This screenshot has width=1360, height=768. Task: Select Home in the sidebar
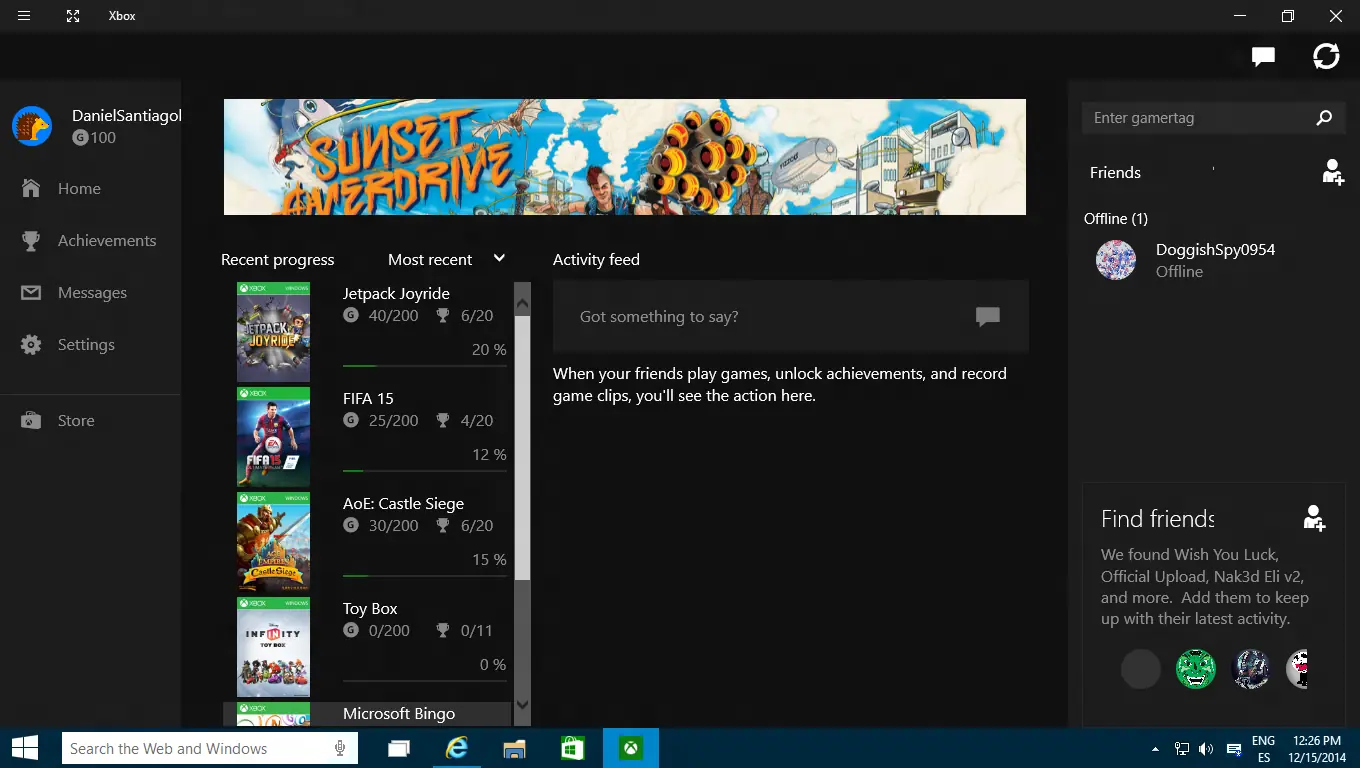[x=31, y=188]
